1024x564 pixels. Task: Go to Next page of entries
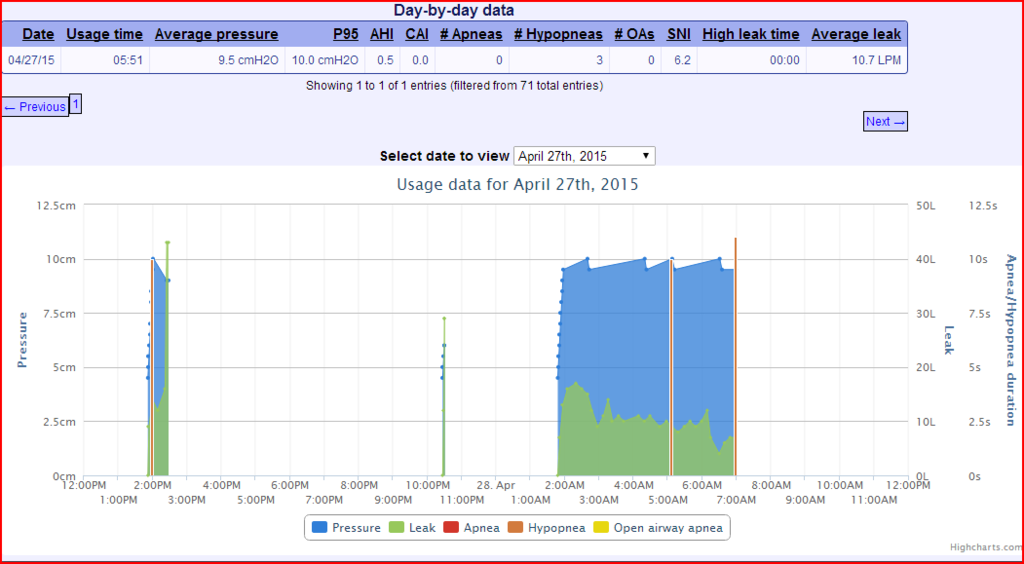click(x=885, y=121)
